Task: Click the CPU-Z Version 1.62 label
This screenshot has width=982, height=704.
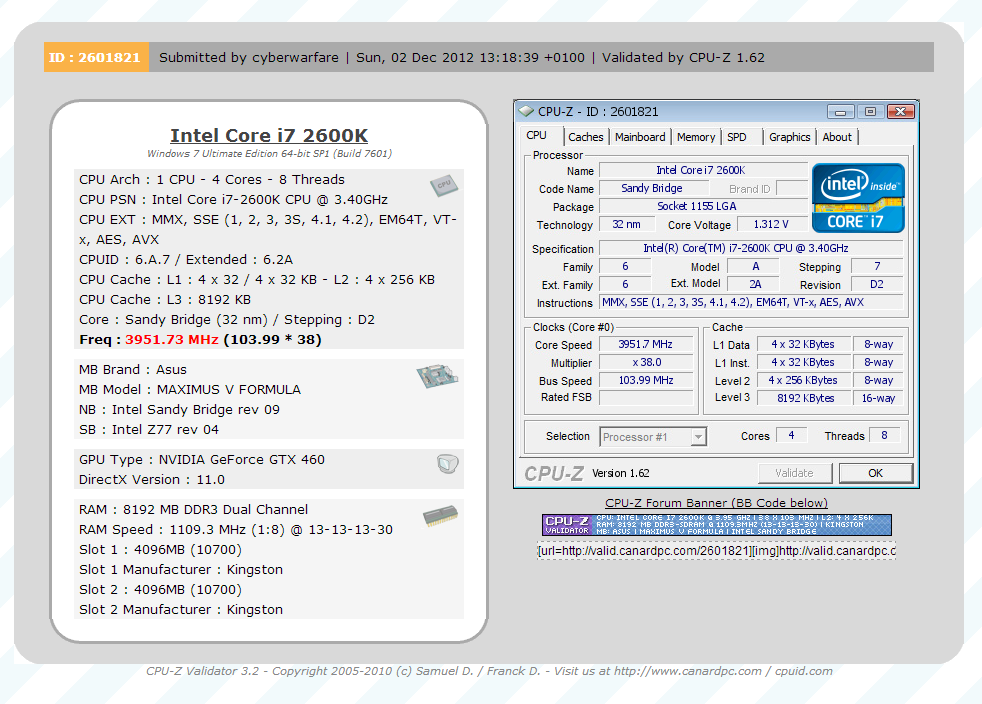Action: [621, 473]
